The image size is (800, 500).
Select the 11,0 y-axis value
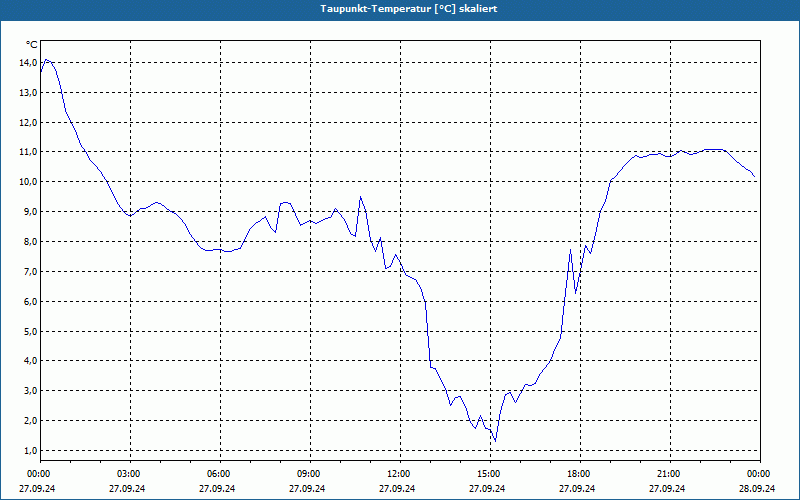coord(28,152)
